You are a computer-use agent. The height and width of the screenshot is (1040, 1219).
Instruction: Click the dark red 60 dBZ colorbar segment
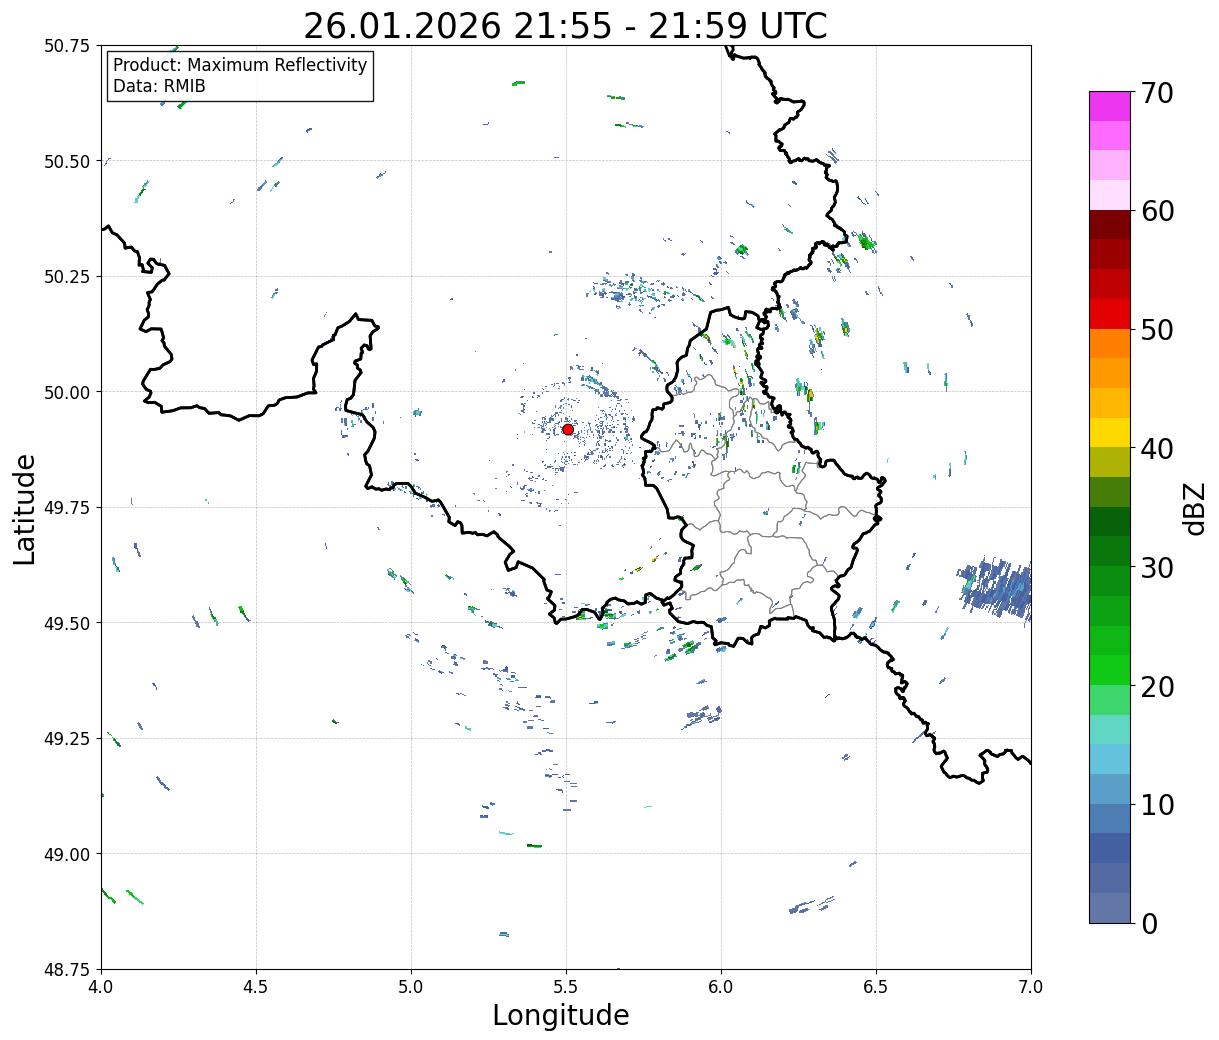[x=1110, y=224]
